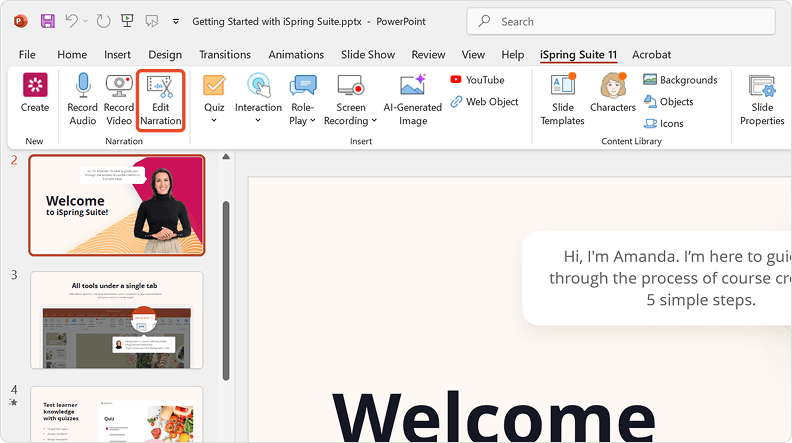Click the slide panel scroll-up arrow

pos(226,157)
